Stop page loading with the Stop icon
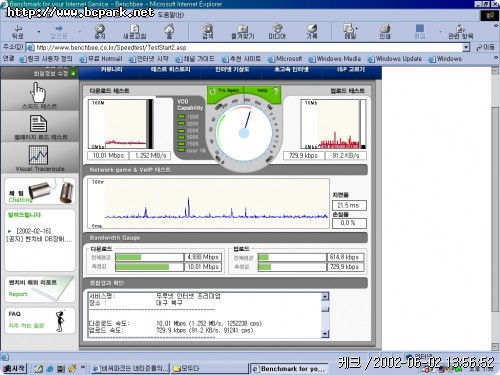 100,31
